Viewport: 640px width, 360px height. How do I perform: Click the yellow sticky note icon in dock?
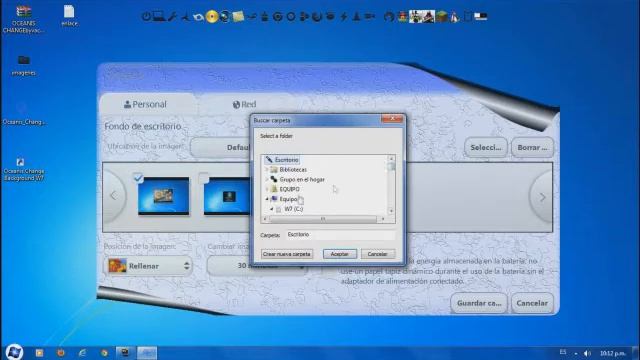tap(238, 16)
